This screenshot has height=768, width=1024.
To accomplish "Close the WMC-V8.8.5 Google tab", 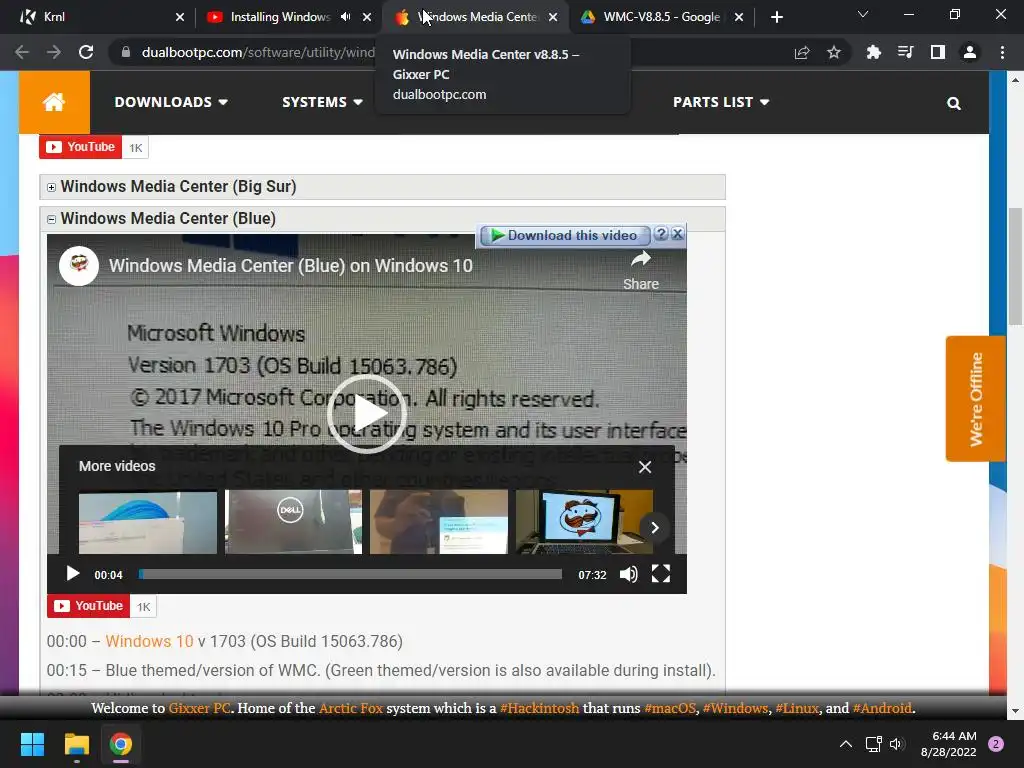I will 739,17.
